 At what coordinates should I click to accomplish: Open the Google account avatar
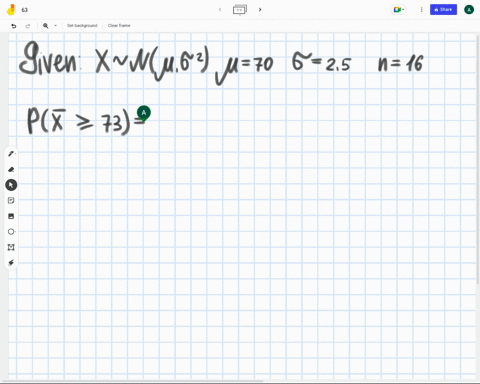[469, 10]
